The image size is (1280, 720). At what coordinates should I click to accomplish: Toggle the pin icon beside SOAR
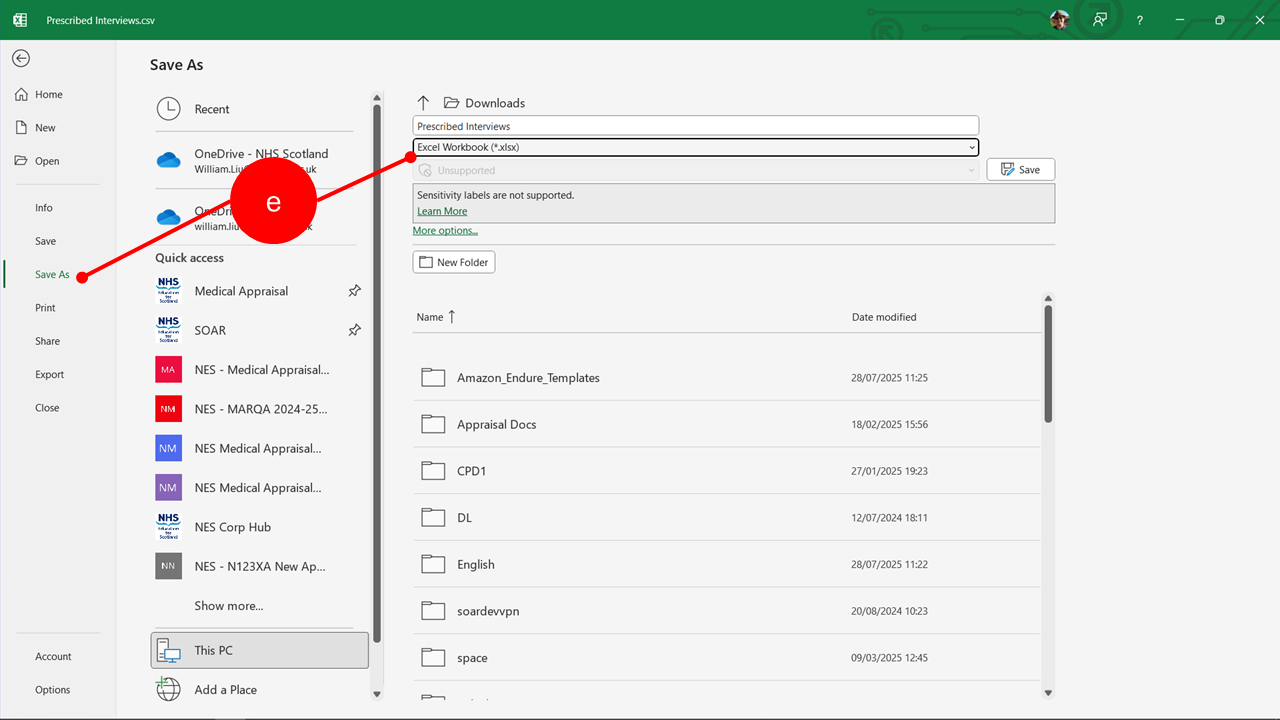354,330
